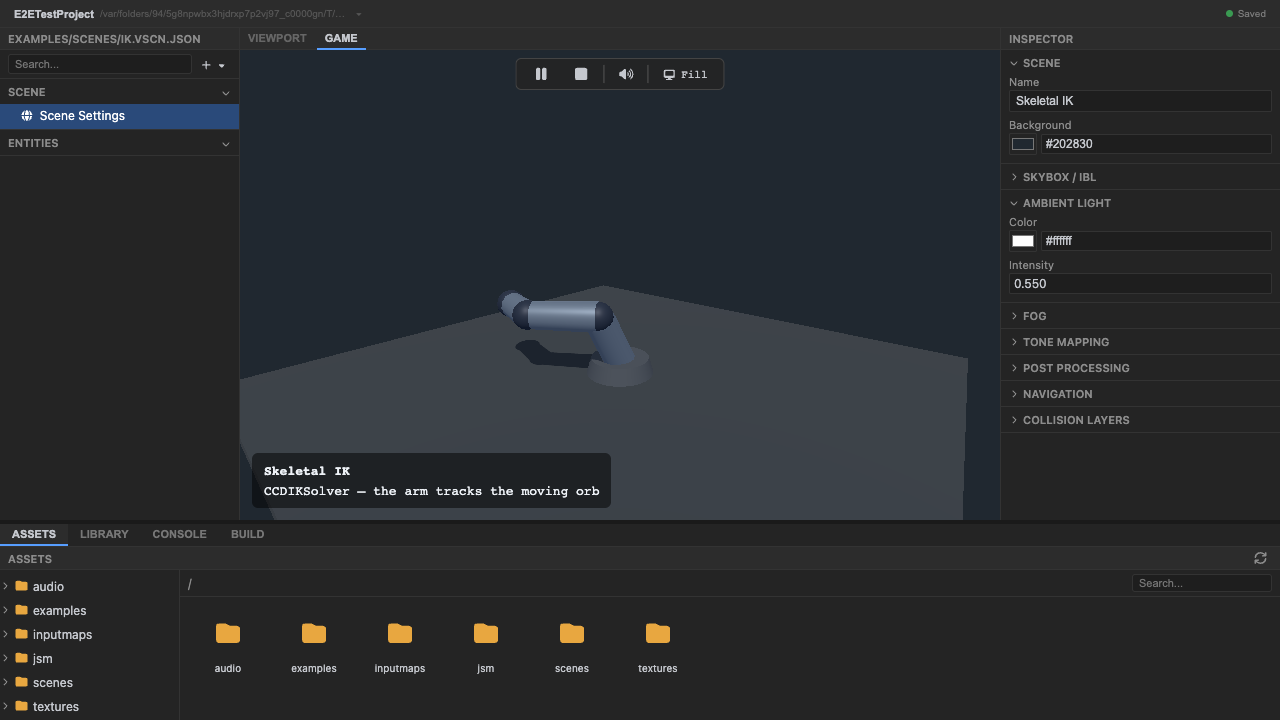Refresh the assets panel

tap(1260, 558)
